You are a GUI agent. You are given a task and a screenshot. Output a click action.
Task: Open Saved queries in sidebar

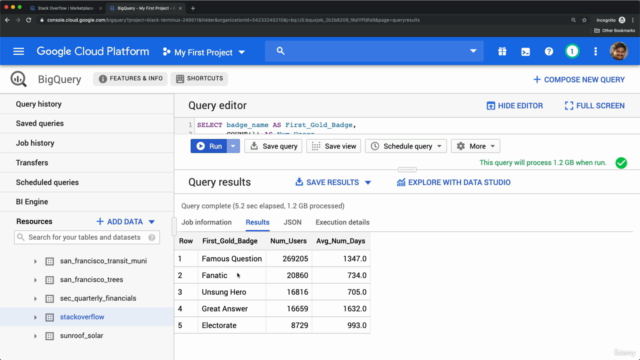(x=40, y=123)
